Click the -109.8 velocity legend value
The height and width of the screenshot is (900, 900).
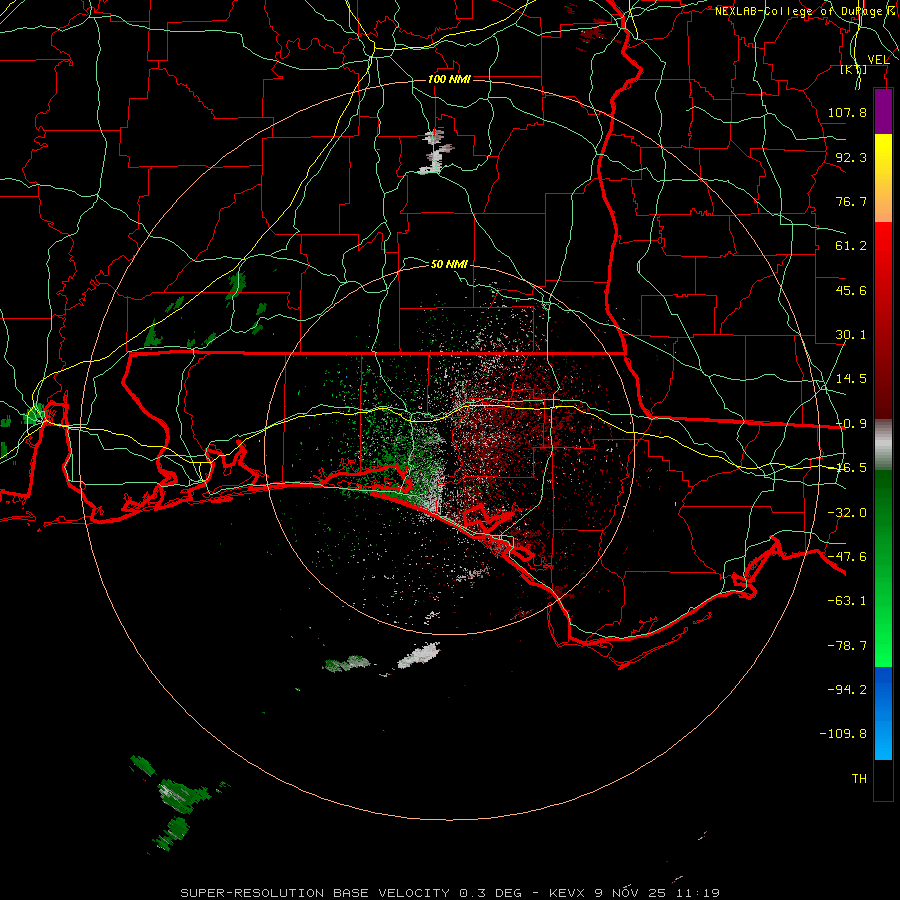pos(843,734)
